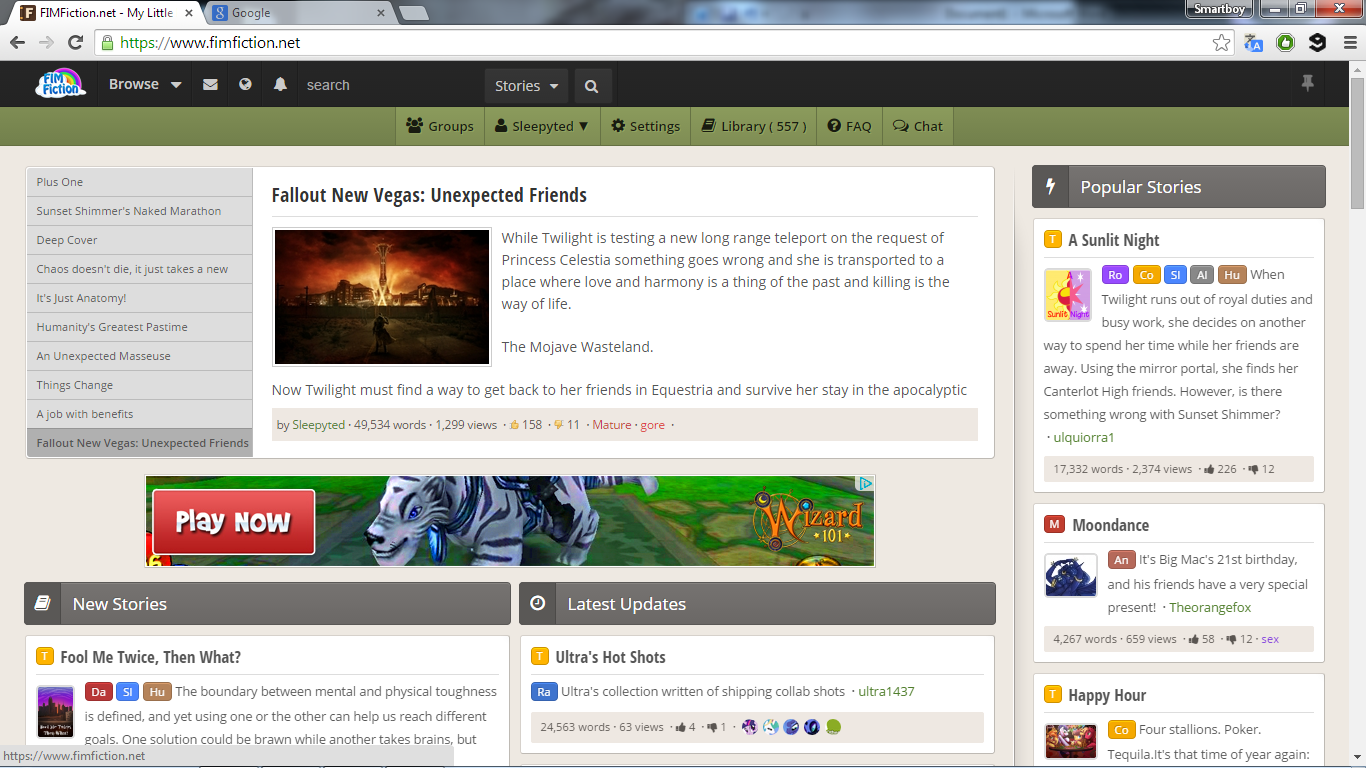Switch to the Google browser tab

pyautogui.click(x=297, y=13)
